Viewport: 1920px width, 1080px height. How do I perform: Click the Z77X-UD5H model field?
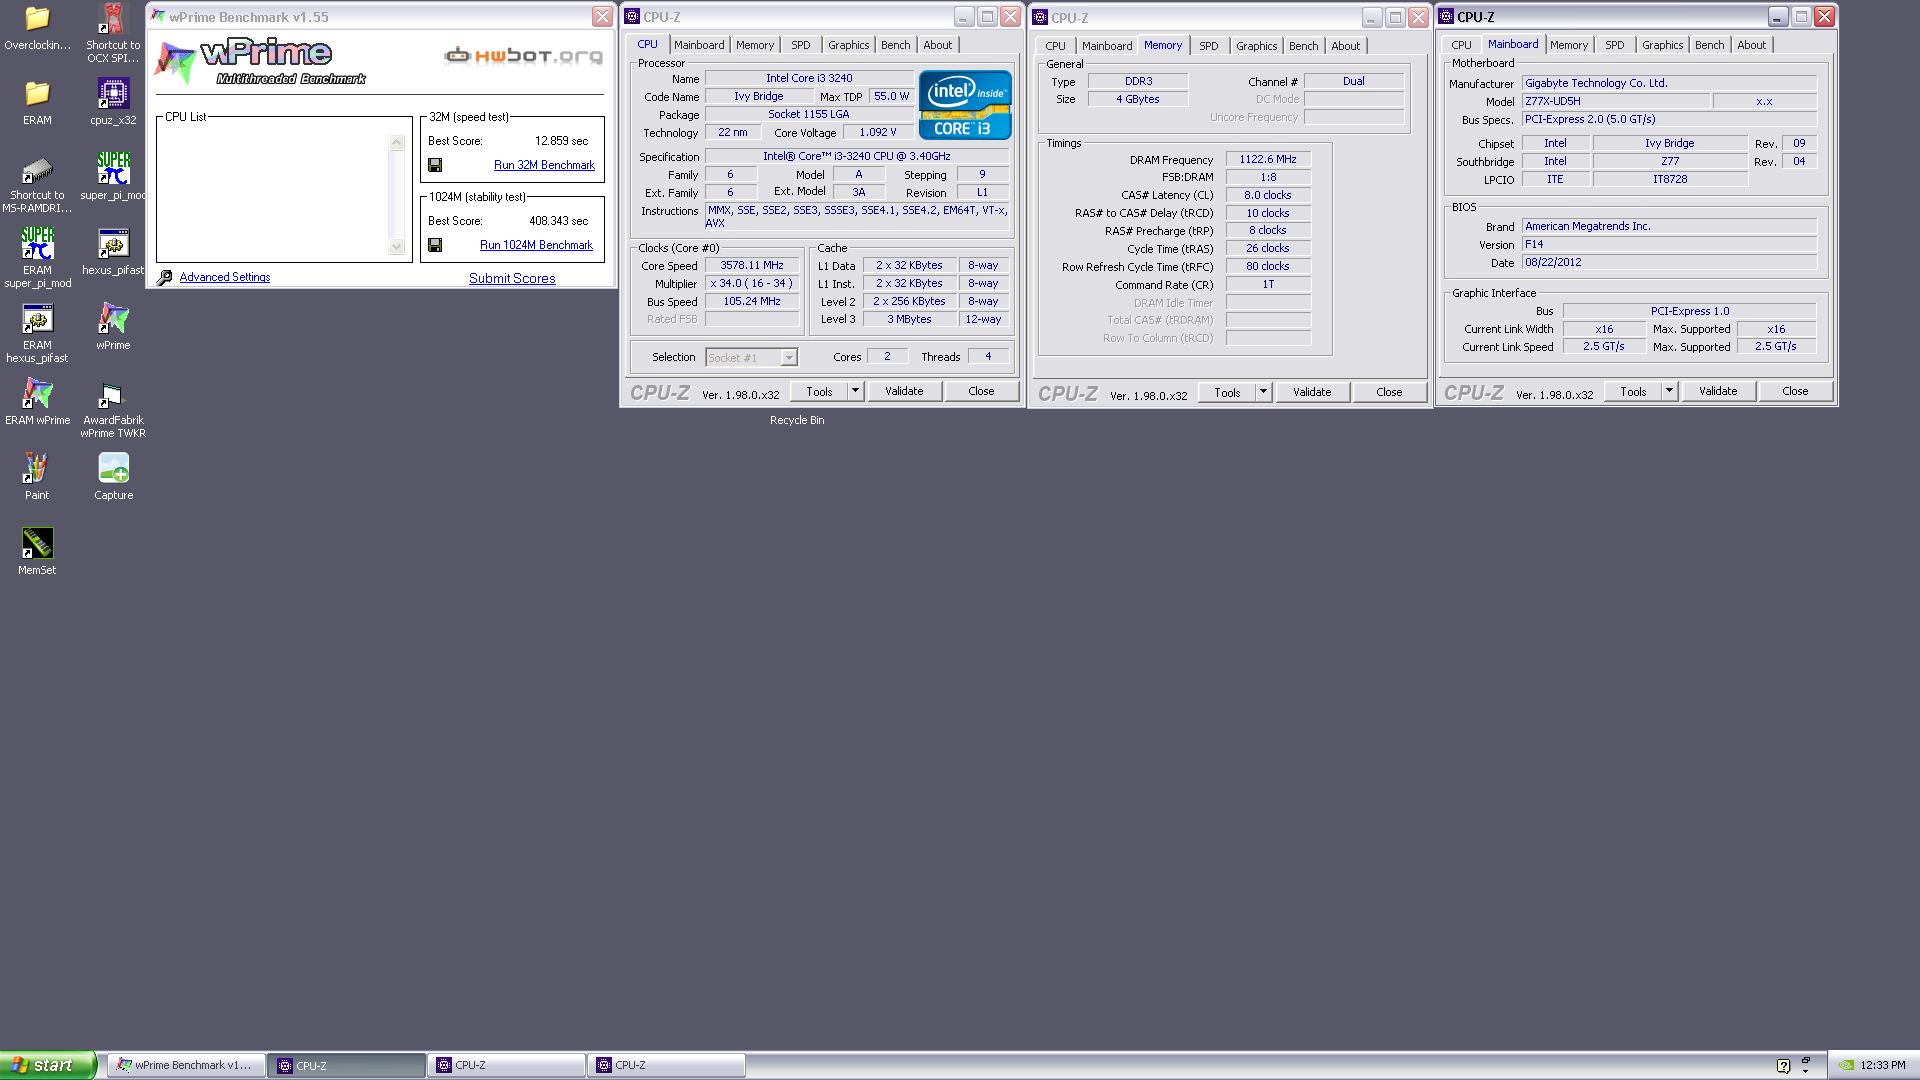[1615, 101]
